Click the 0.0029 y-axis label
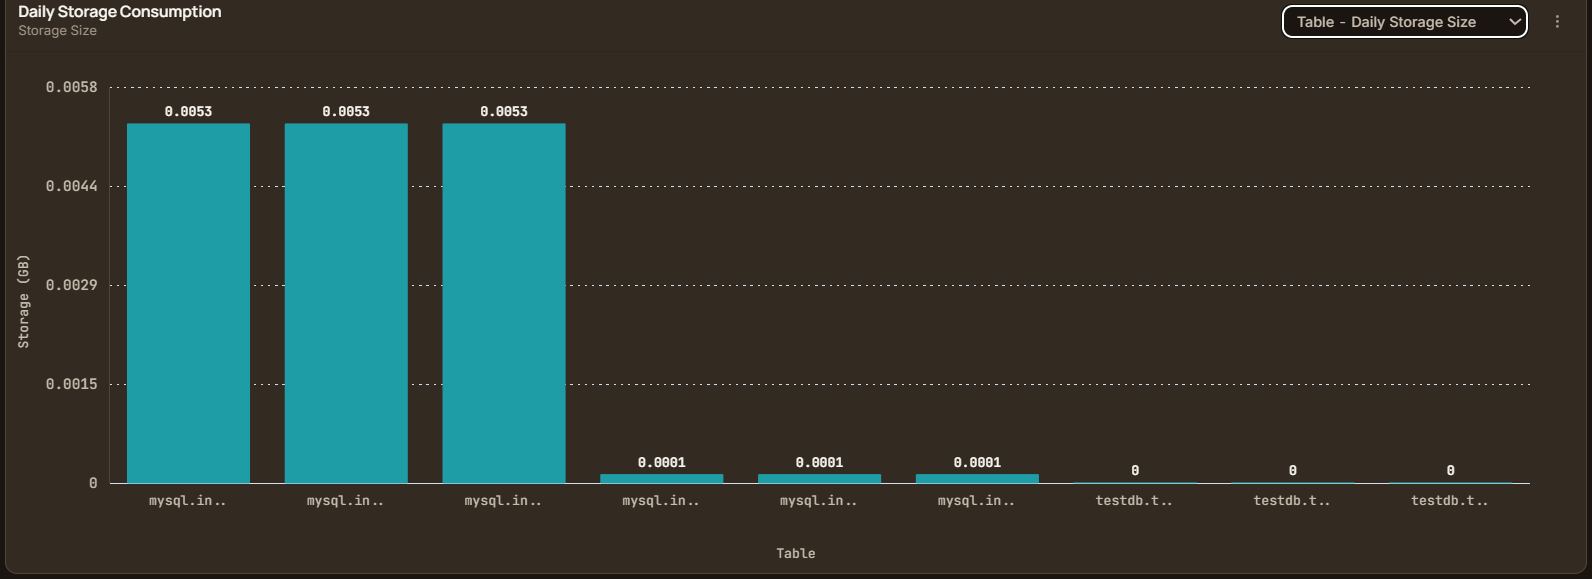 tap(72, 285)
